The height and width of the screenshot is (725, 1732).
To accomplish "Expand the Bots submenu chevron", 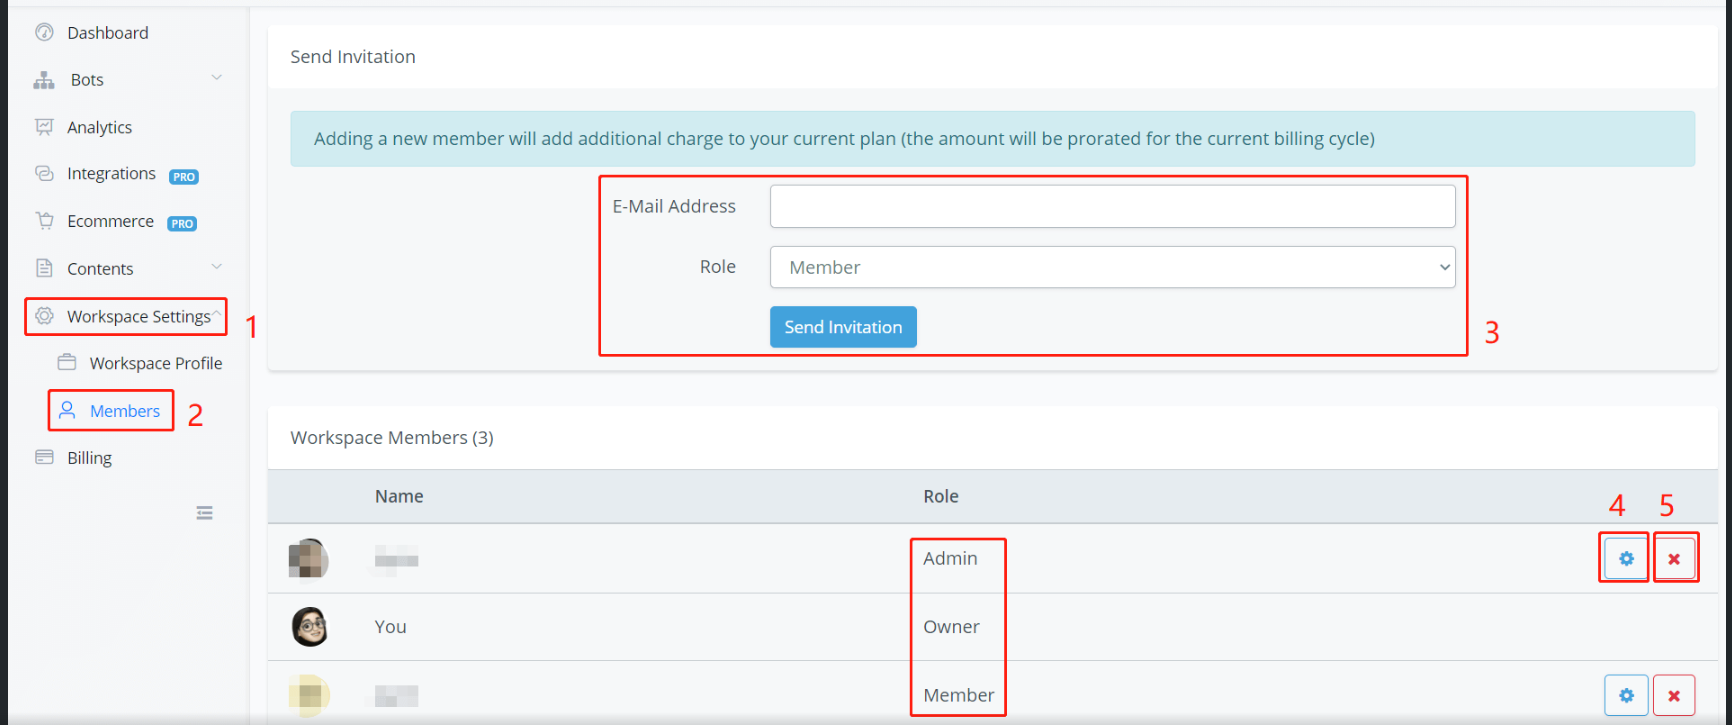I will pyautogui.click(x=216, y=78).
